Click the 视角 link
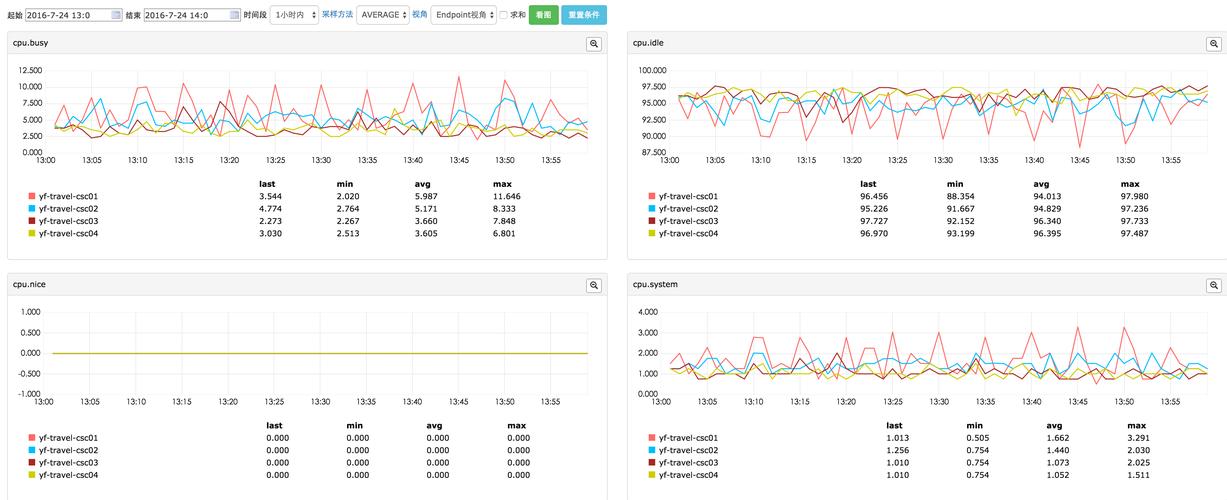Viewport: 1227px width, 500px height. click(420, 15)
